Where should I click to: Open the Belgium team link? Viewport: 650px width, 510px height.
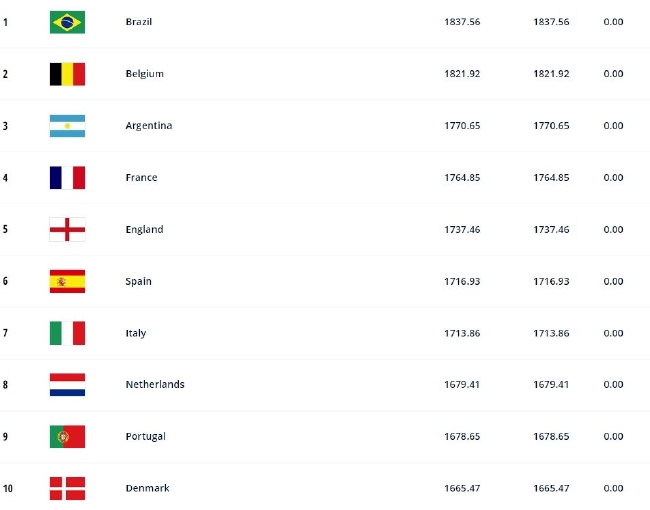(x=144, y=74)
